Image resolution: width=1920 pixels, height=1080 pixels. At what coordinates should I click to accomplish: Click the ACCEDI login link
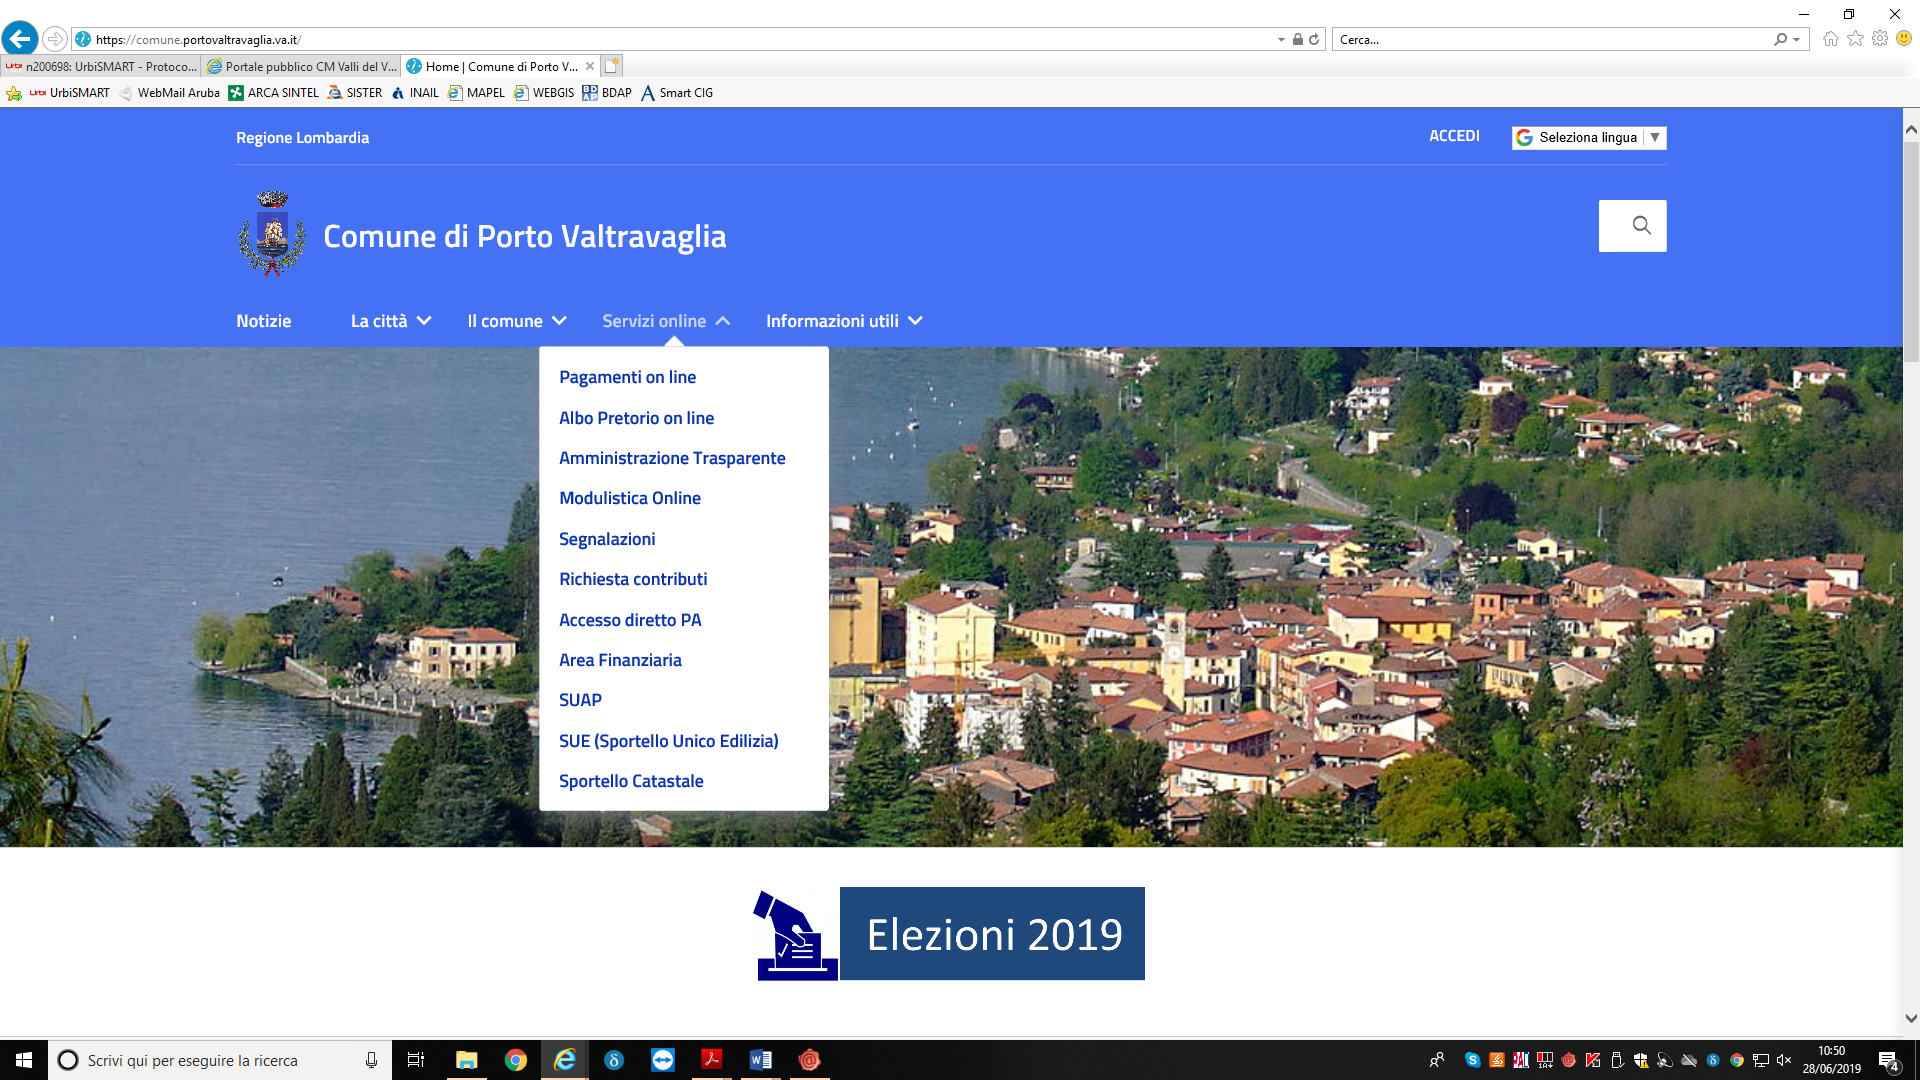(1454, 136)
